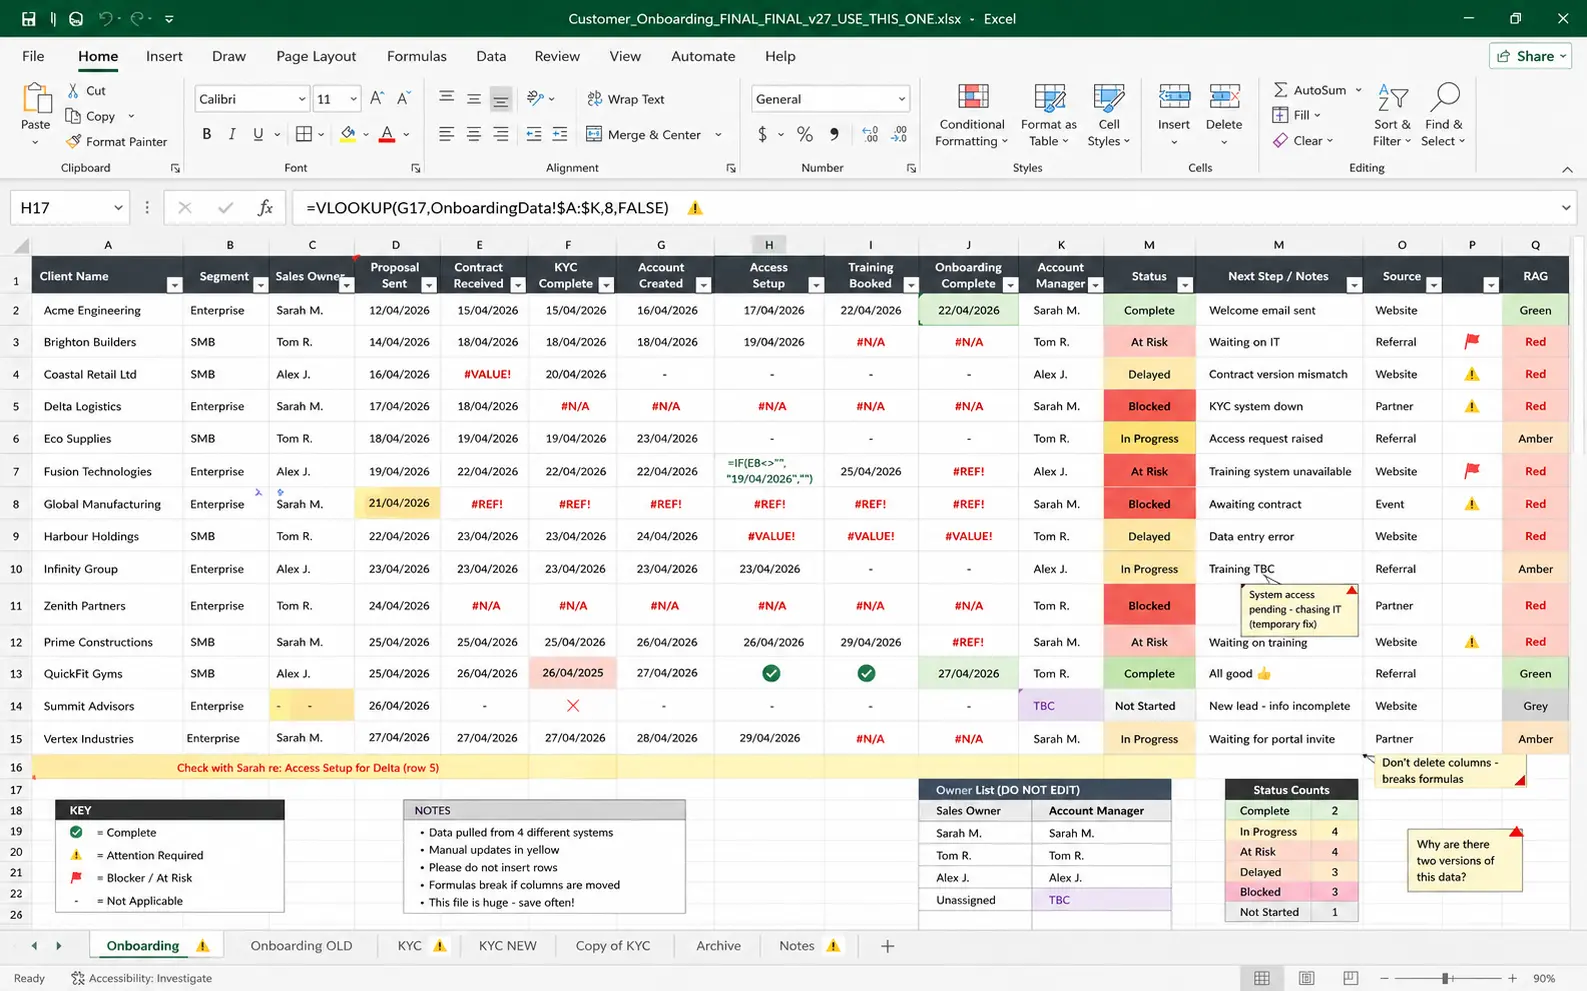Select the Merge & Center icon
The width and height of the screenshot is (1587, 991).
click(594, 134)
